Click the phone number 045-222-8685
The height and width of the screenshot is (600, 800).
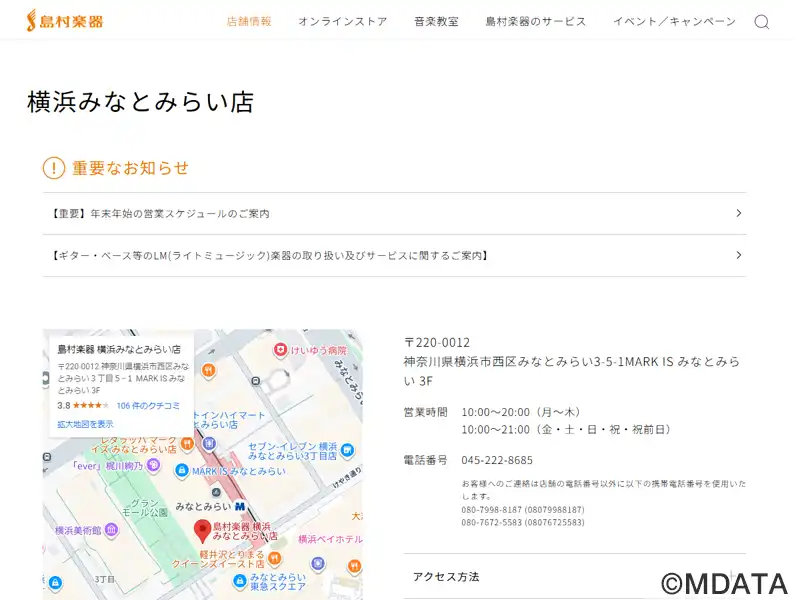(497, 460)
